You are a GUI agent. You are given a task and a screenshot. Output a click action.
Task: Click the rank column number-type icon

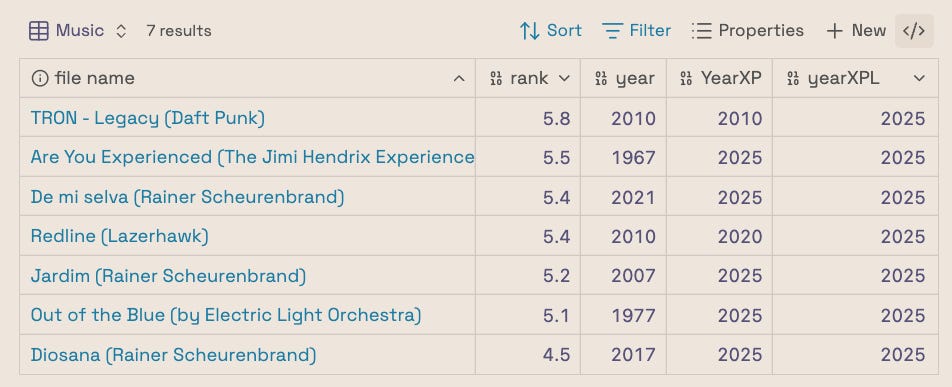[496, 78]
